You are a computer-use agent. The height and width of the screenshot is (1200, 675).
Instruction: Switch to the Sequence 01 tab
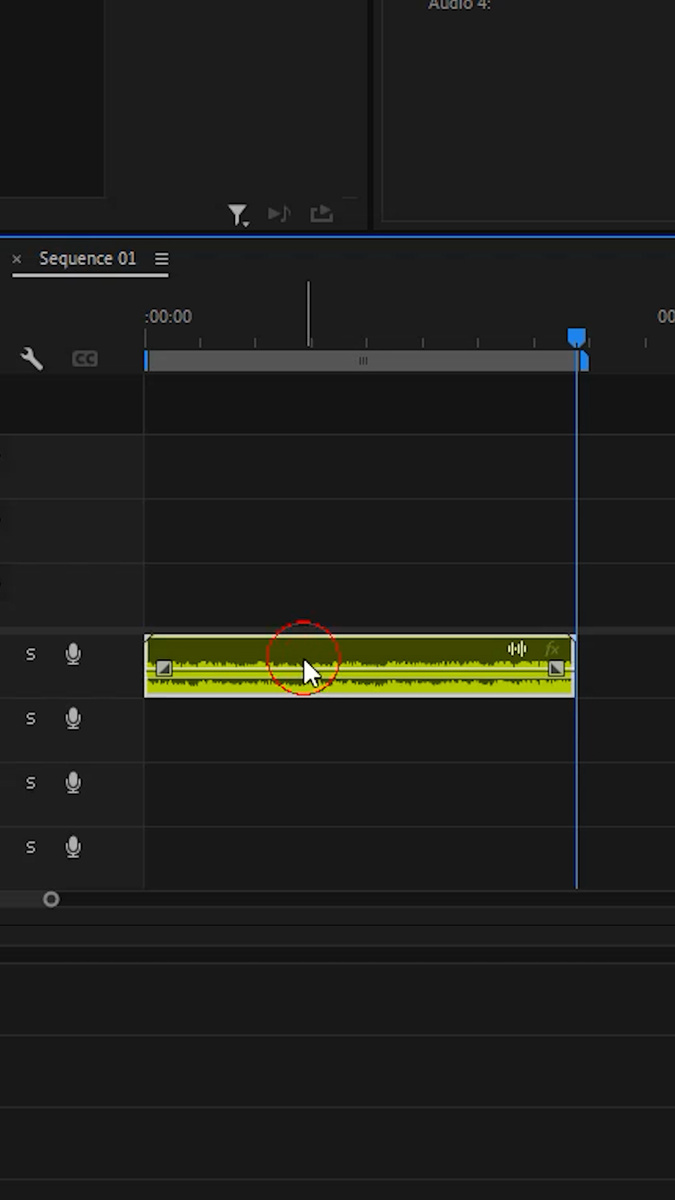(87, 258)
